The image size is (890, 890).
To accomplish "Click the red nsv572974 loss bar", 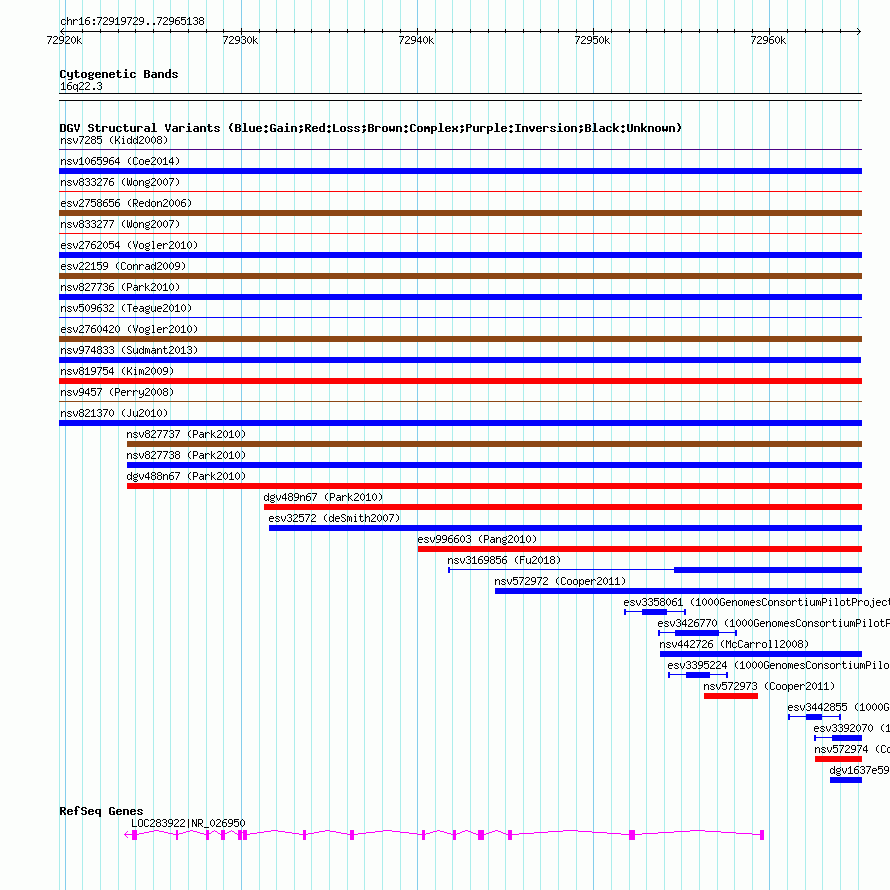I will click(x=838, y=759).
